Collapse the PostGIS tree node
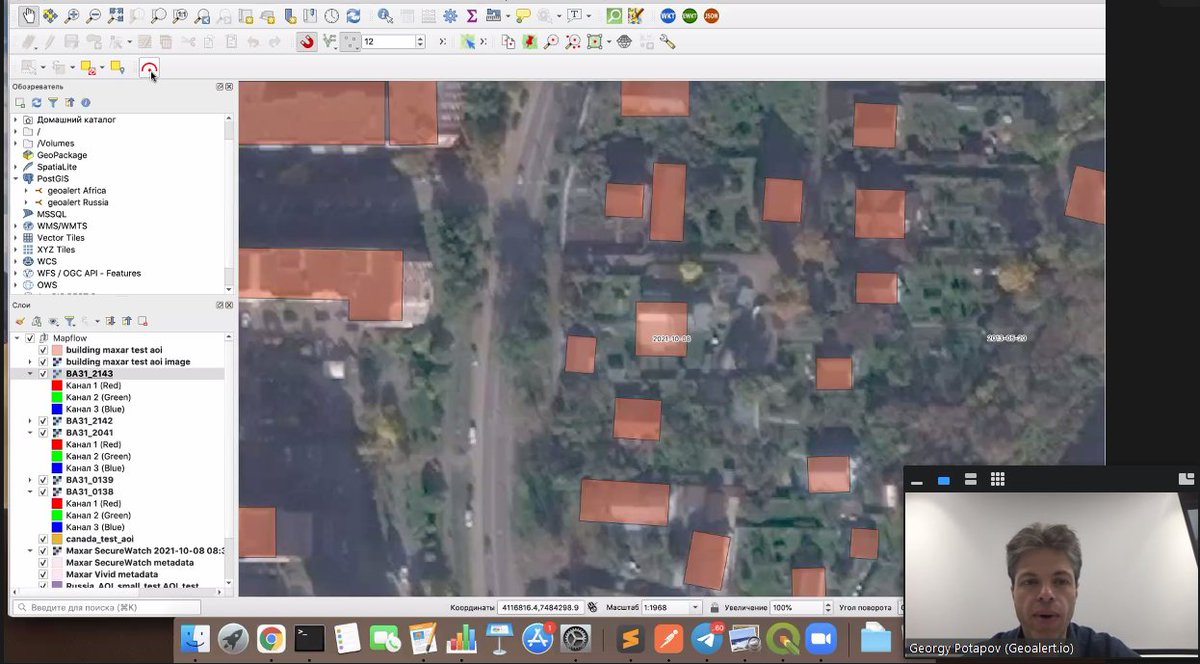The height and width of the screenshot is (664, 1200). pos(16,179)
